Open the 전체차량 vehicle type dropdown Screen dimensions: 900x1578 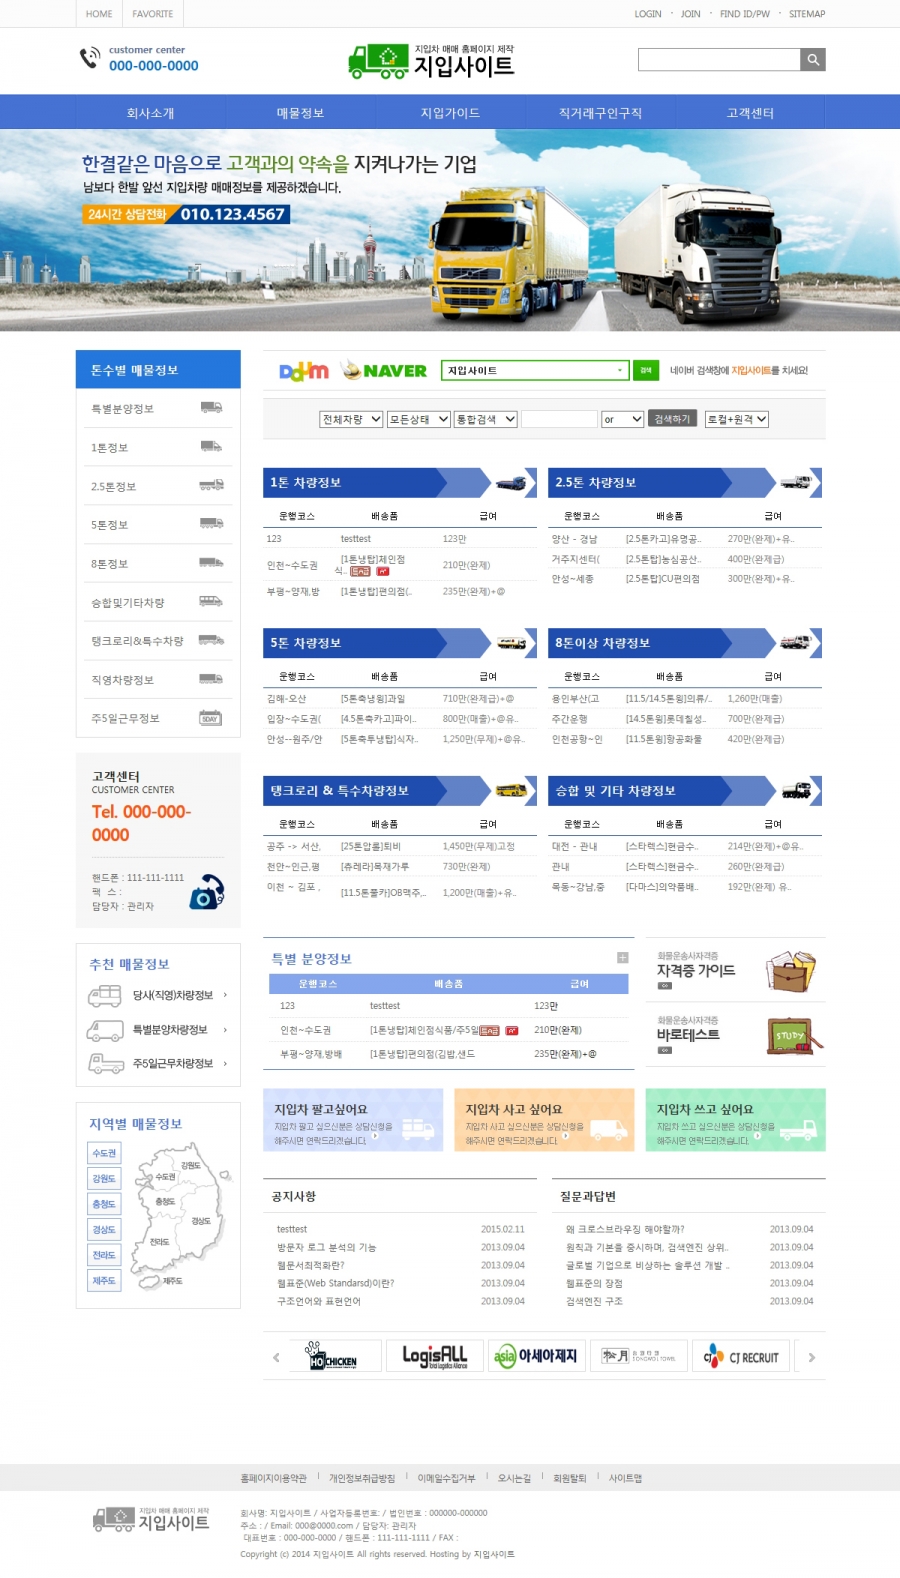point(350,419)
